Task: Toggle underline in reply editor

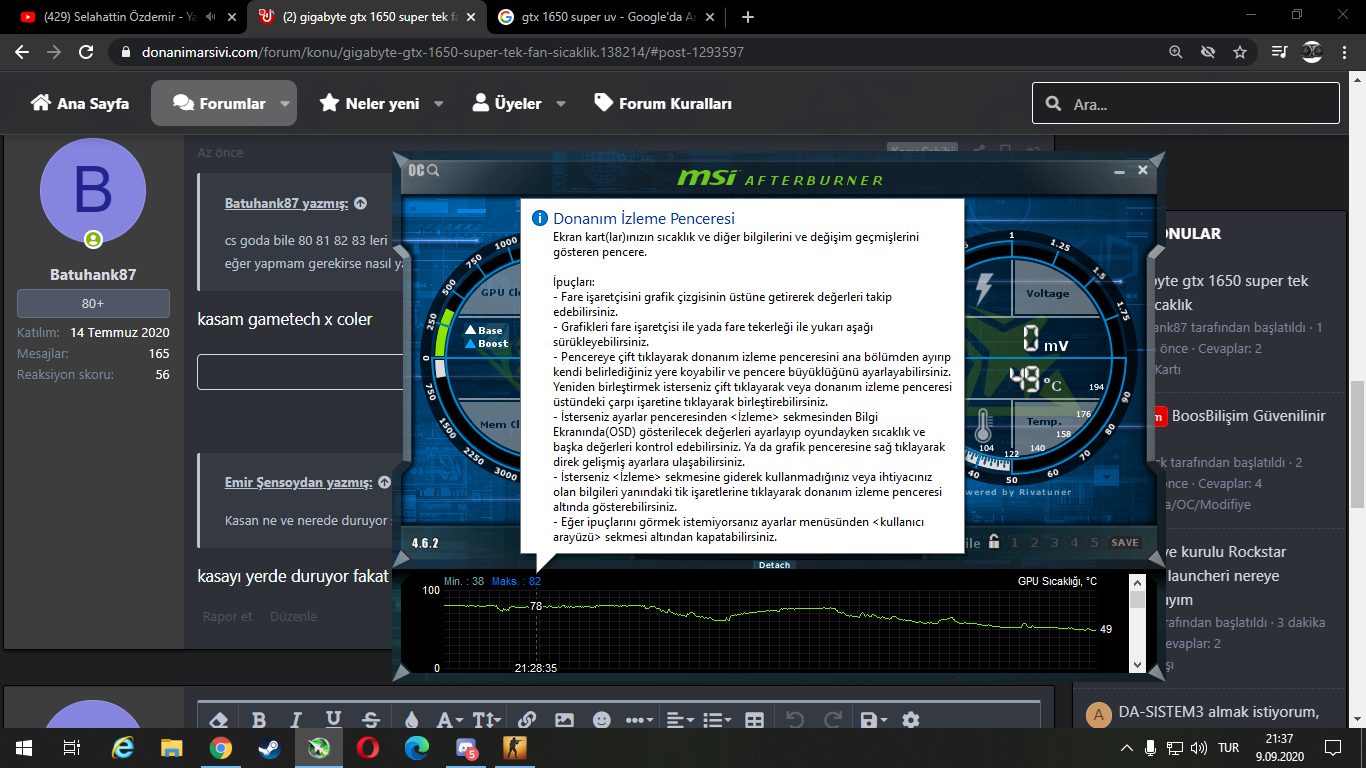Action: [333, 720]
